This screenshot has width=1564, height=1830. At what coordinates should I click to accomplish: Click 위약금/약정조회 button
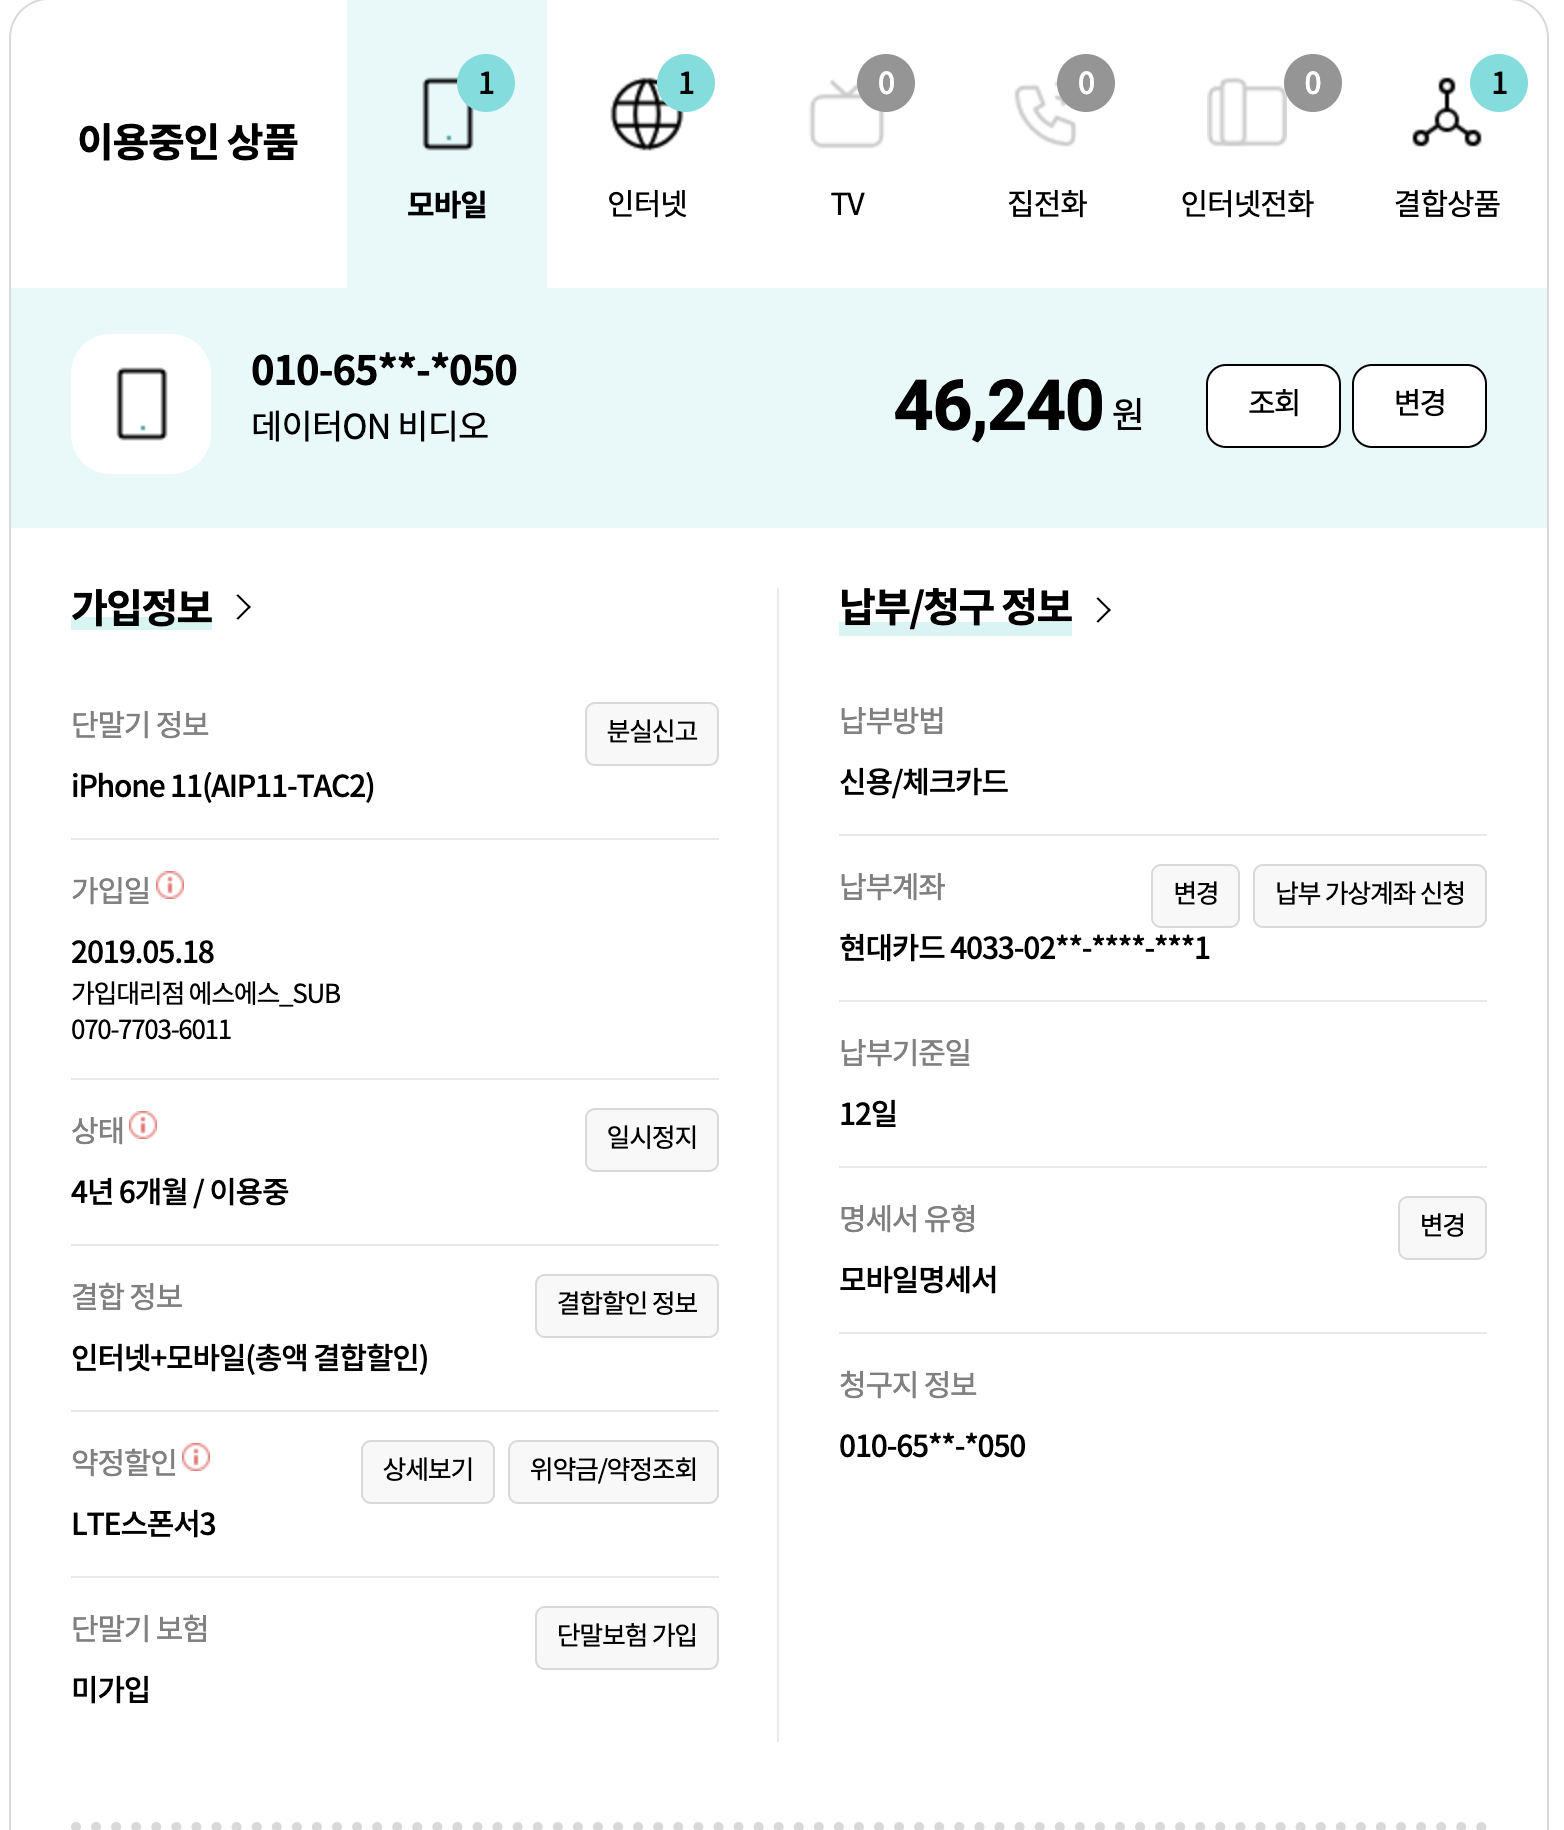pos(613,1472)
